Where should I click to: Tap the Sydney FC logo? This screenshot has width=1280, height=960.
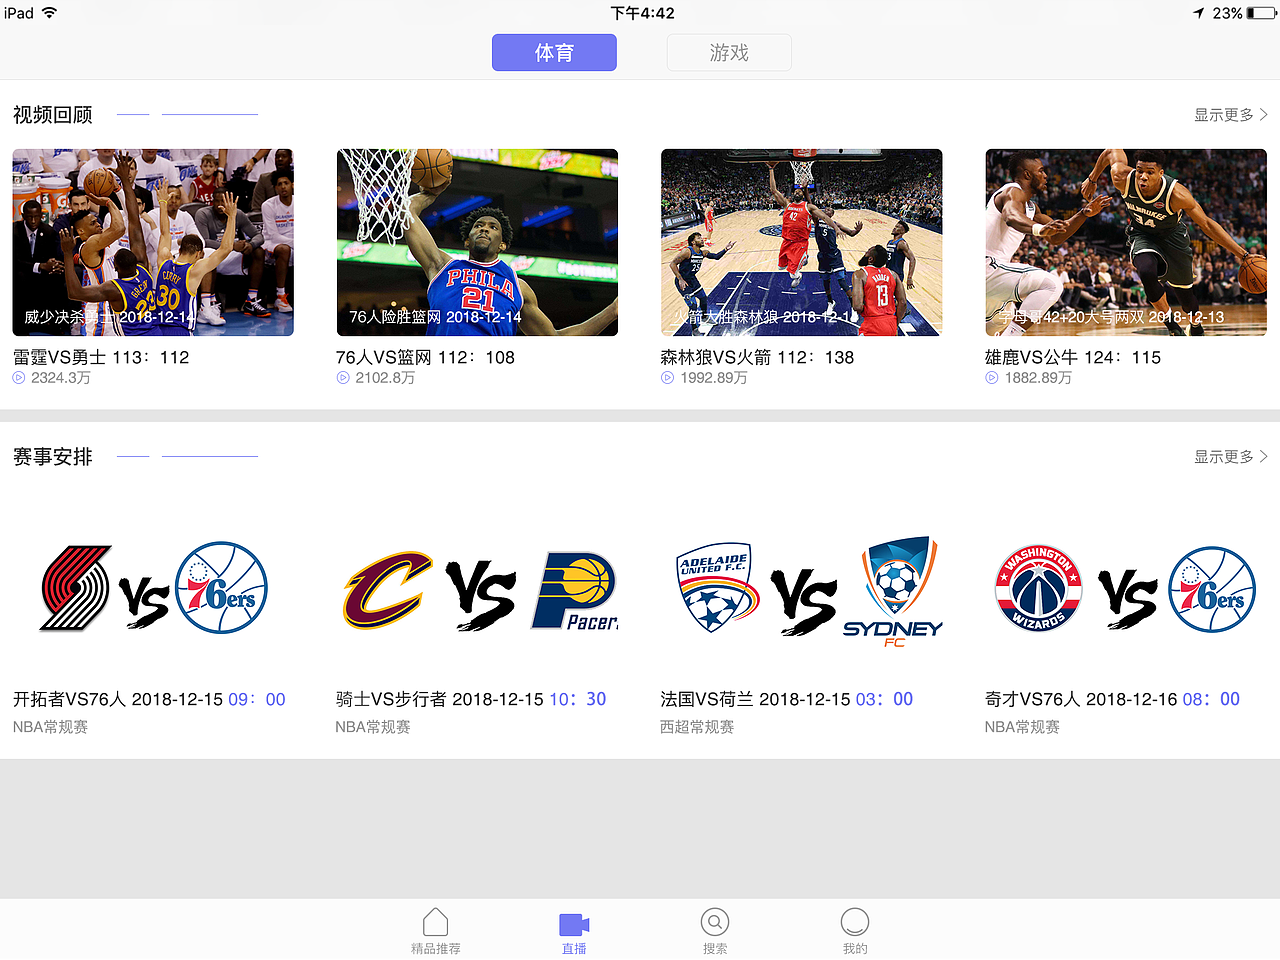(x=893, y=591)
